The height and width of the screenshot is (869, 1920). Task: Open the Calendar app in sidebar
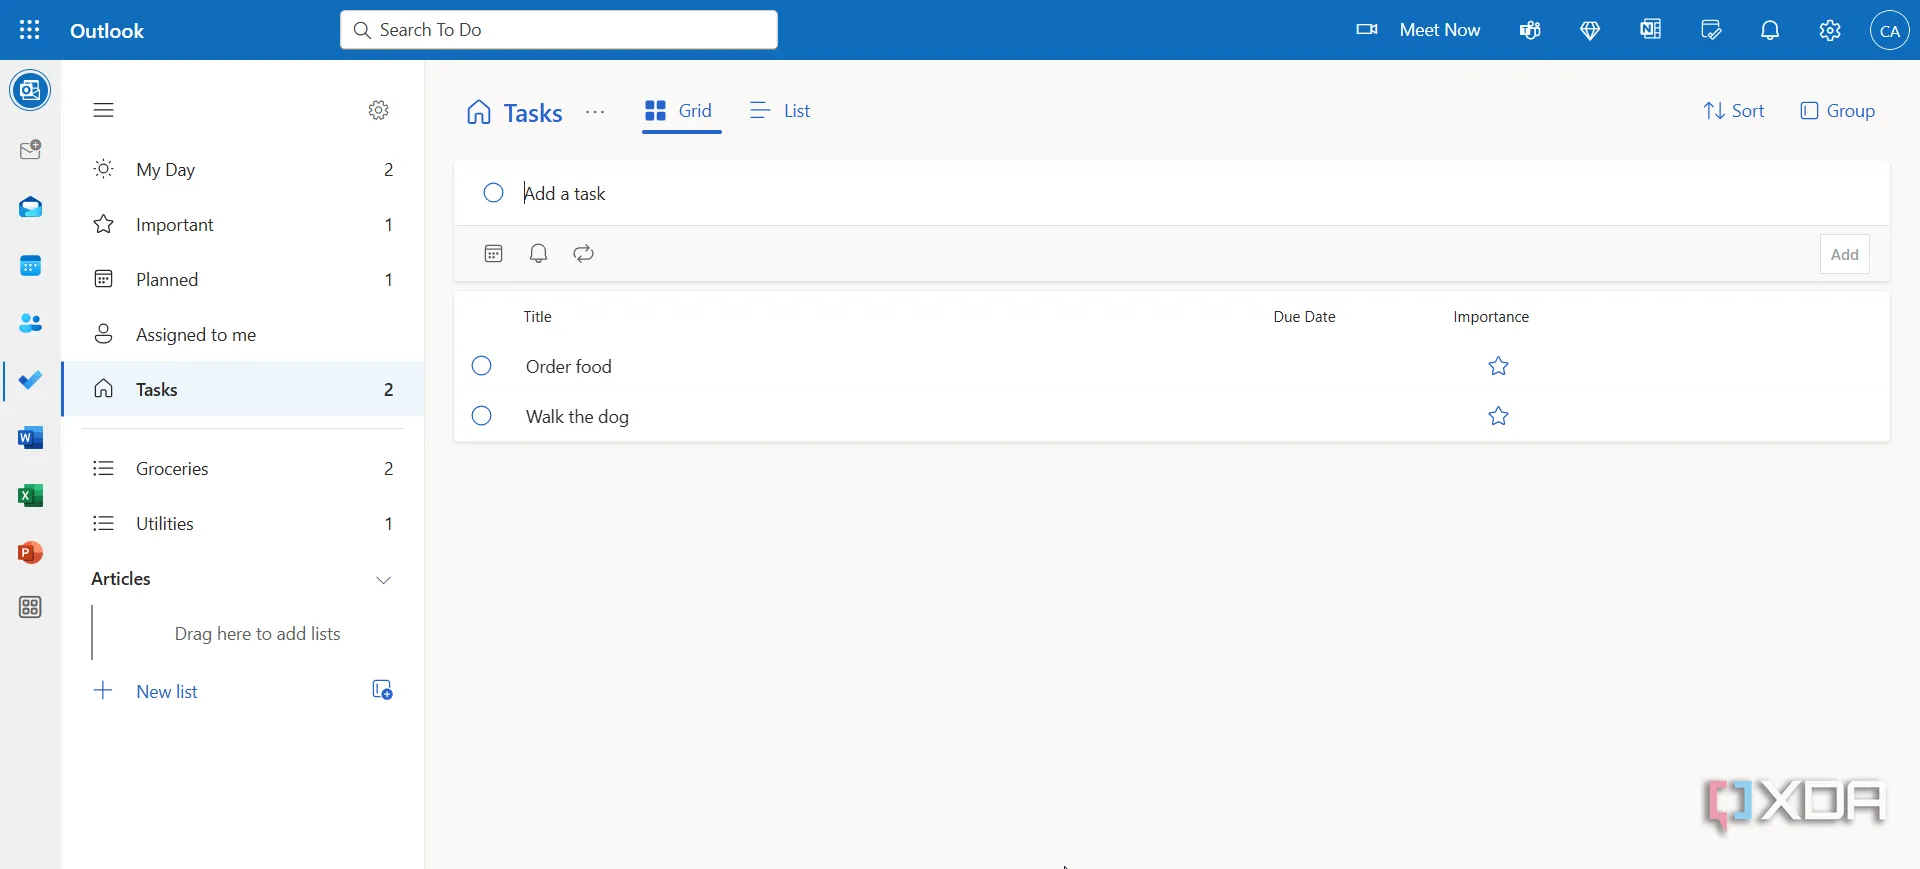coord(31,266)
